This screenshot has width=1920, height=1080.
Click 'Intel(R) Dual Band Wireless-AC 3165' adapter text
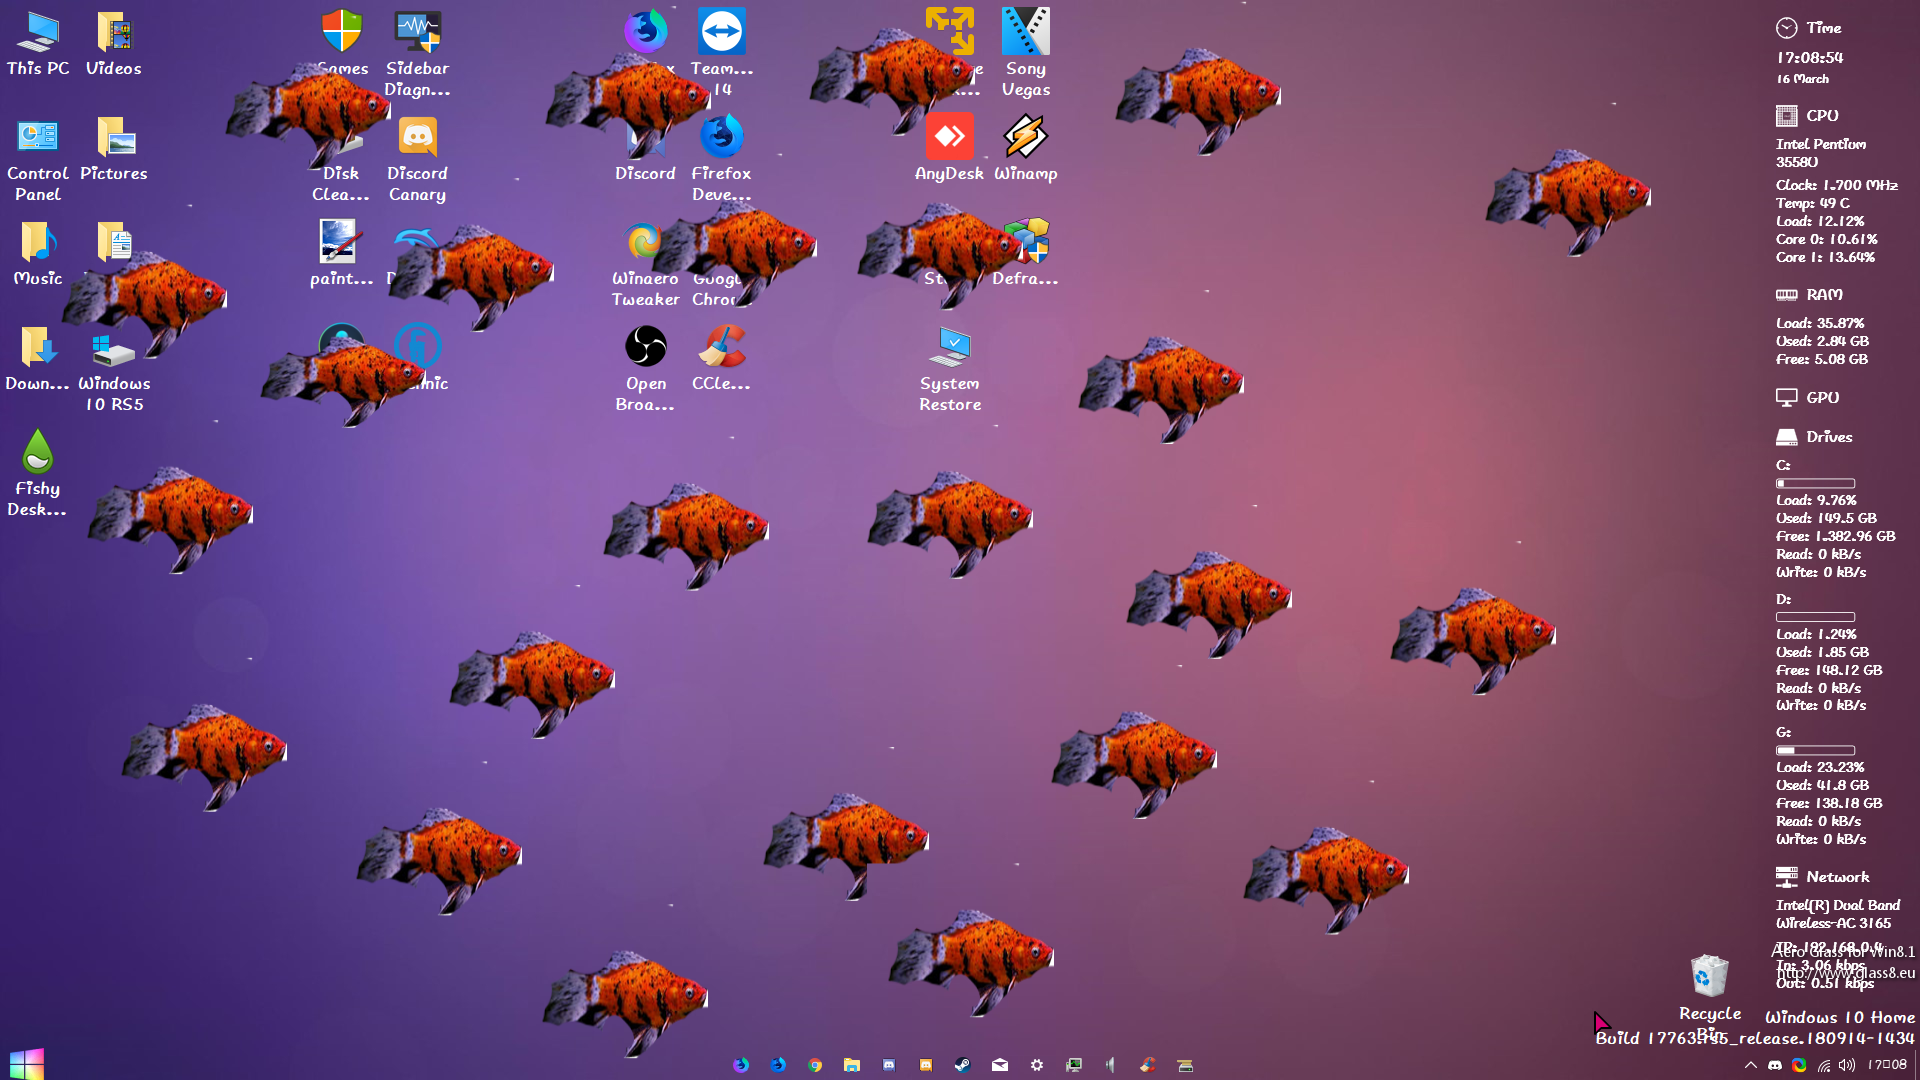1838,914
